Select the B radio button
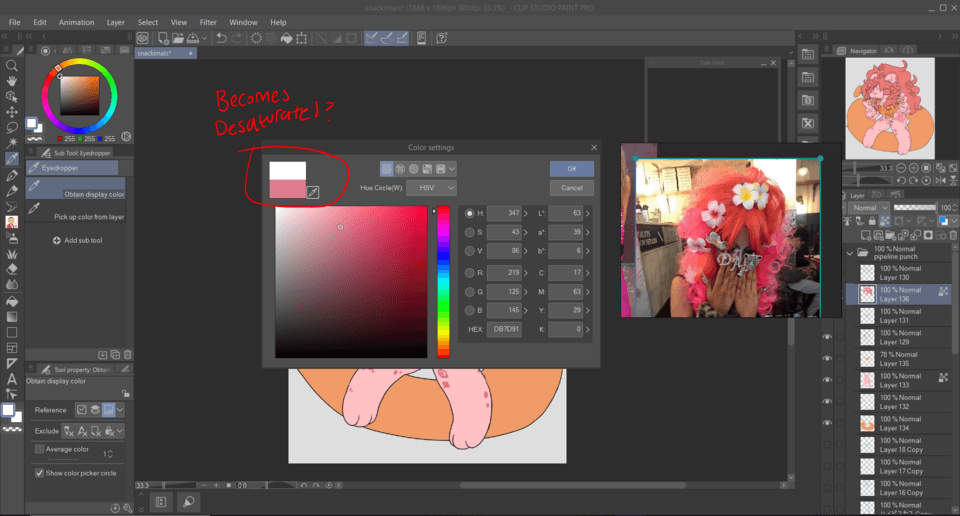 point(470,310)
